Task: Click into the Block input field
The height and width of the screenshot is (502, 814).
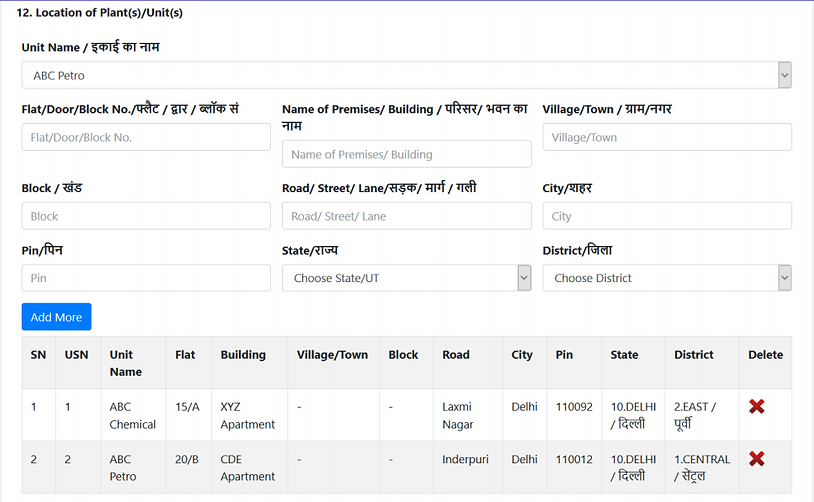Action: coord(146,216)
